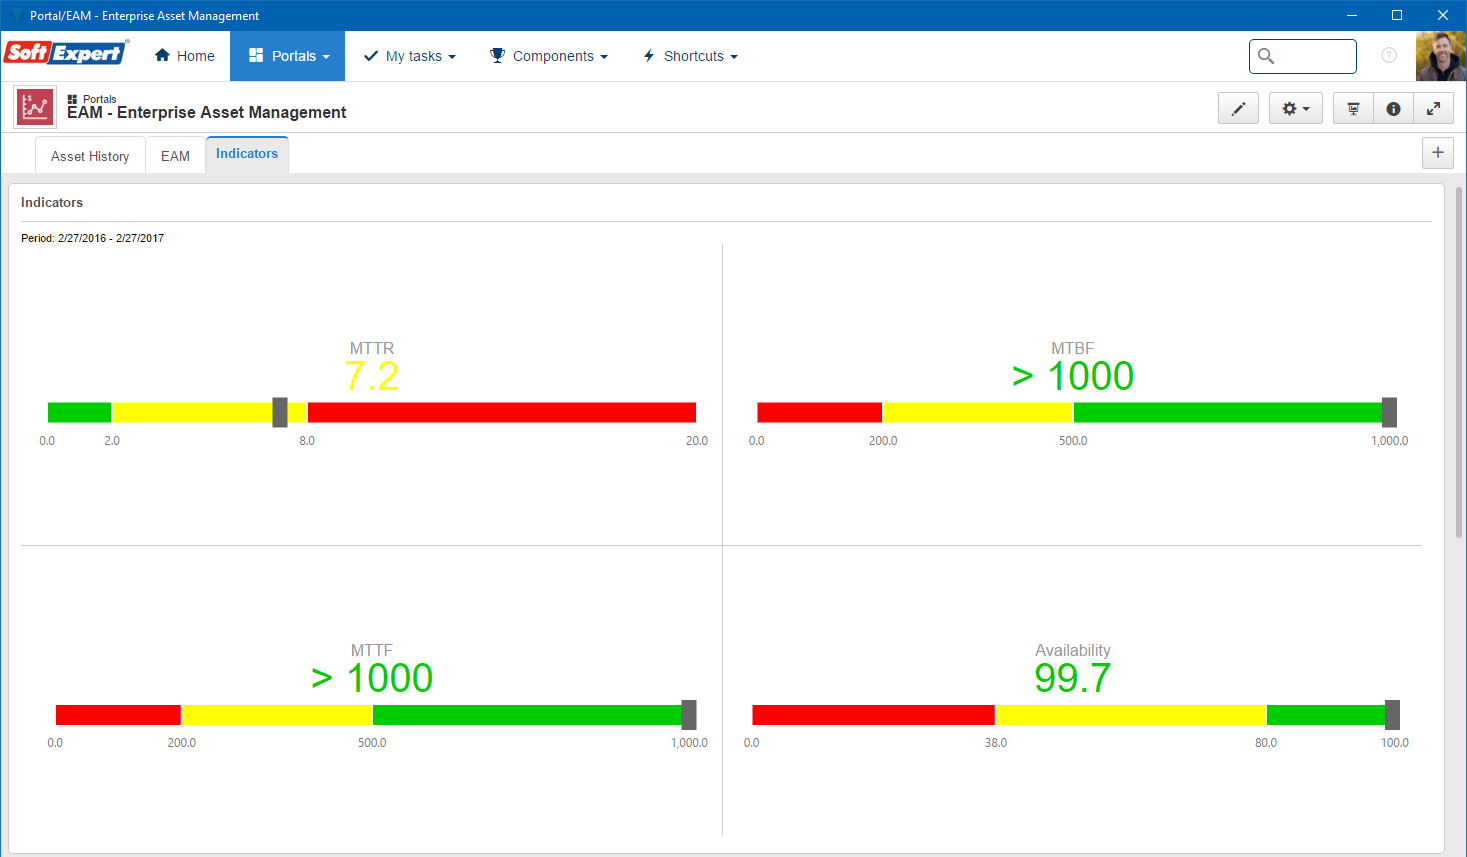Switch to the Asset History tab

coord(90,156)
